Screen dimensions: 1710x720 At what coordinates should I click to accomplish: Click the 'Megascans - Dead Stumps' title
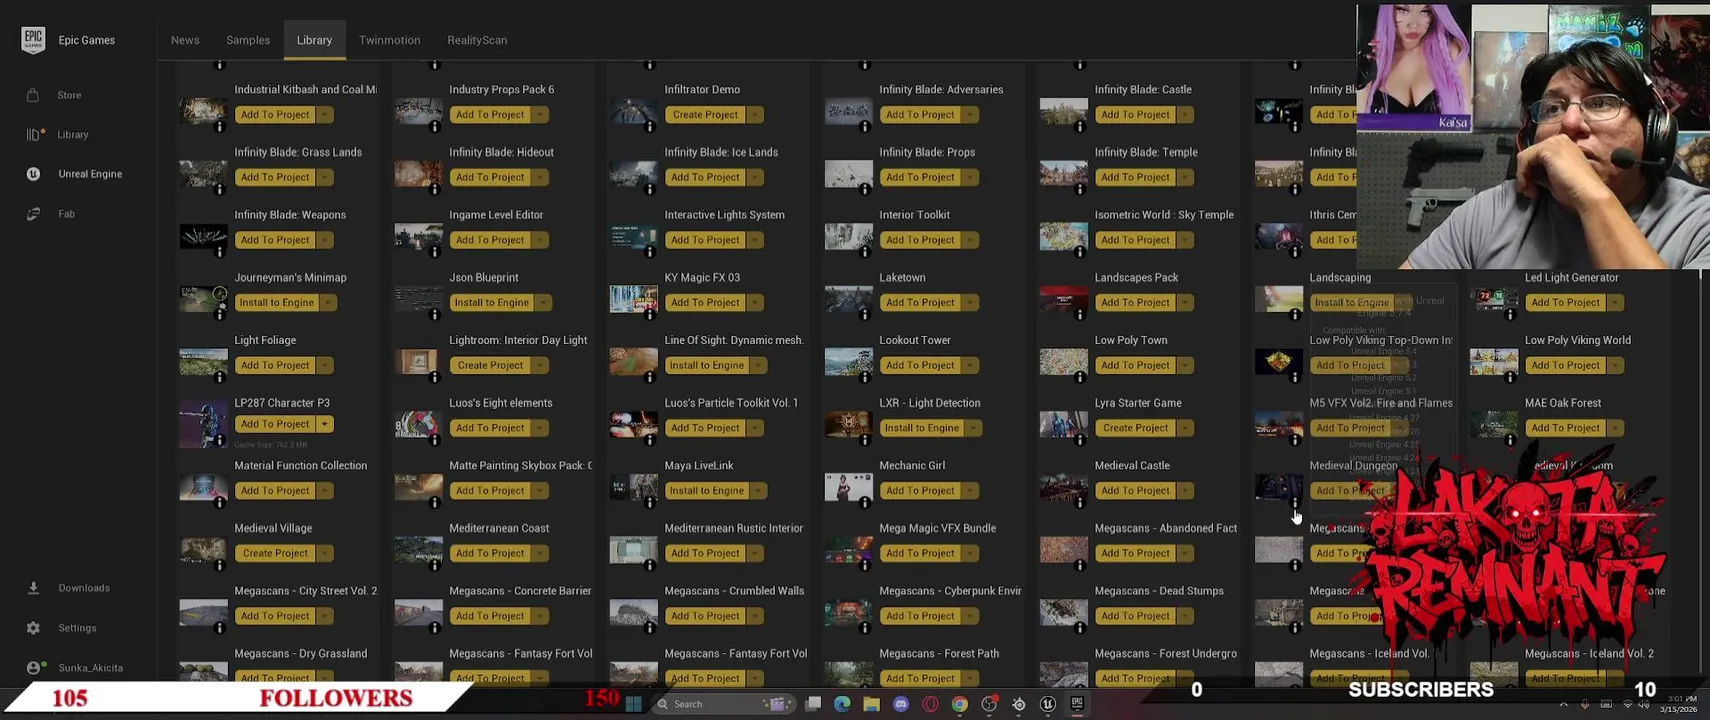[1159, 591]
